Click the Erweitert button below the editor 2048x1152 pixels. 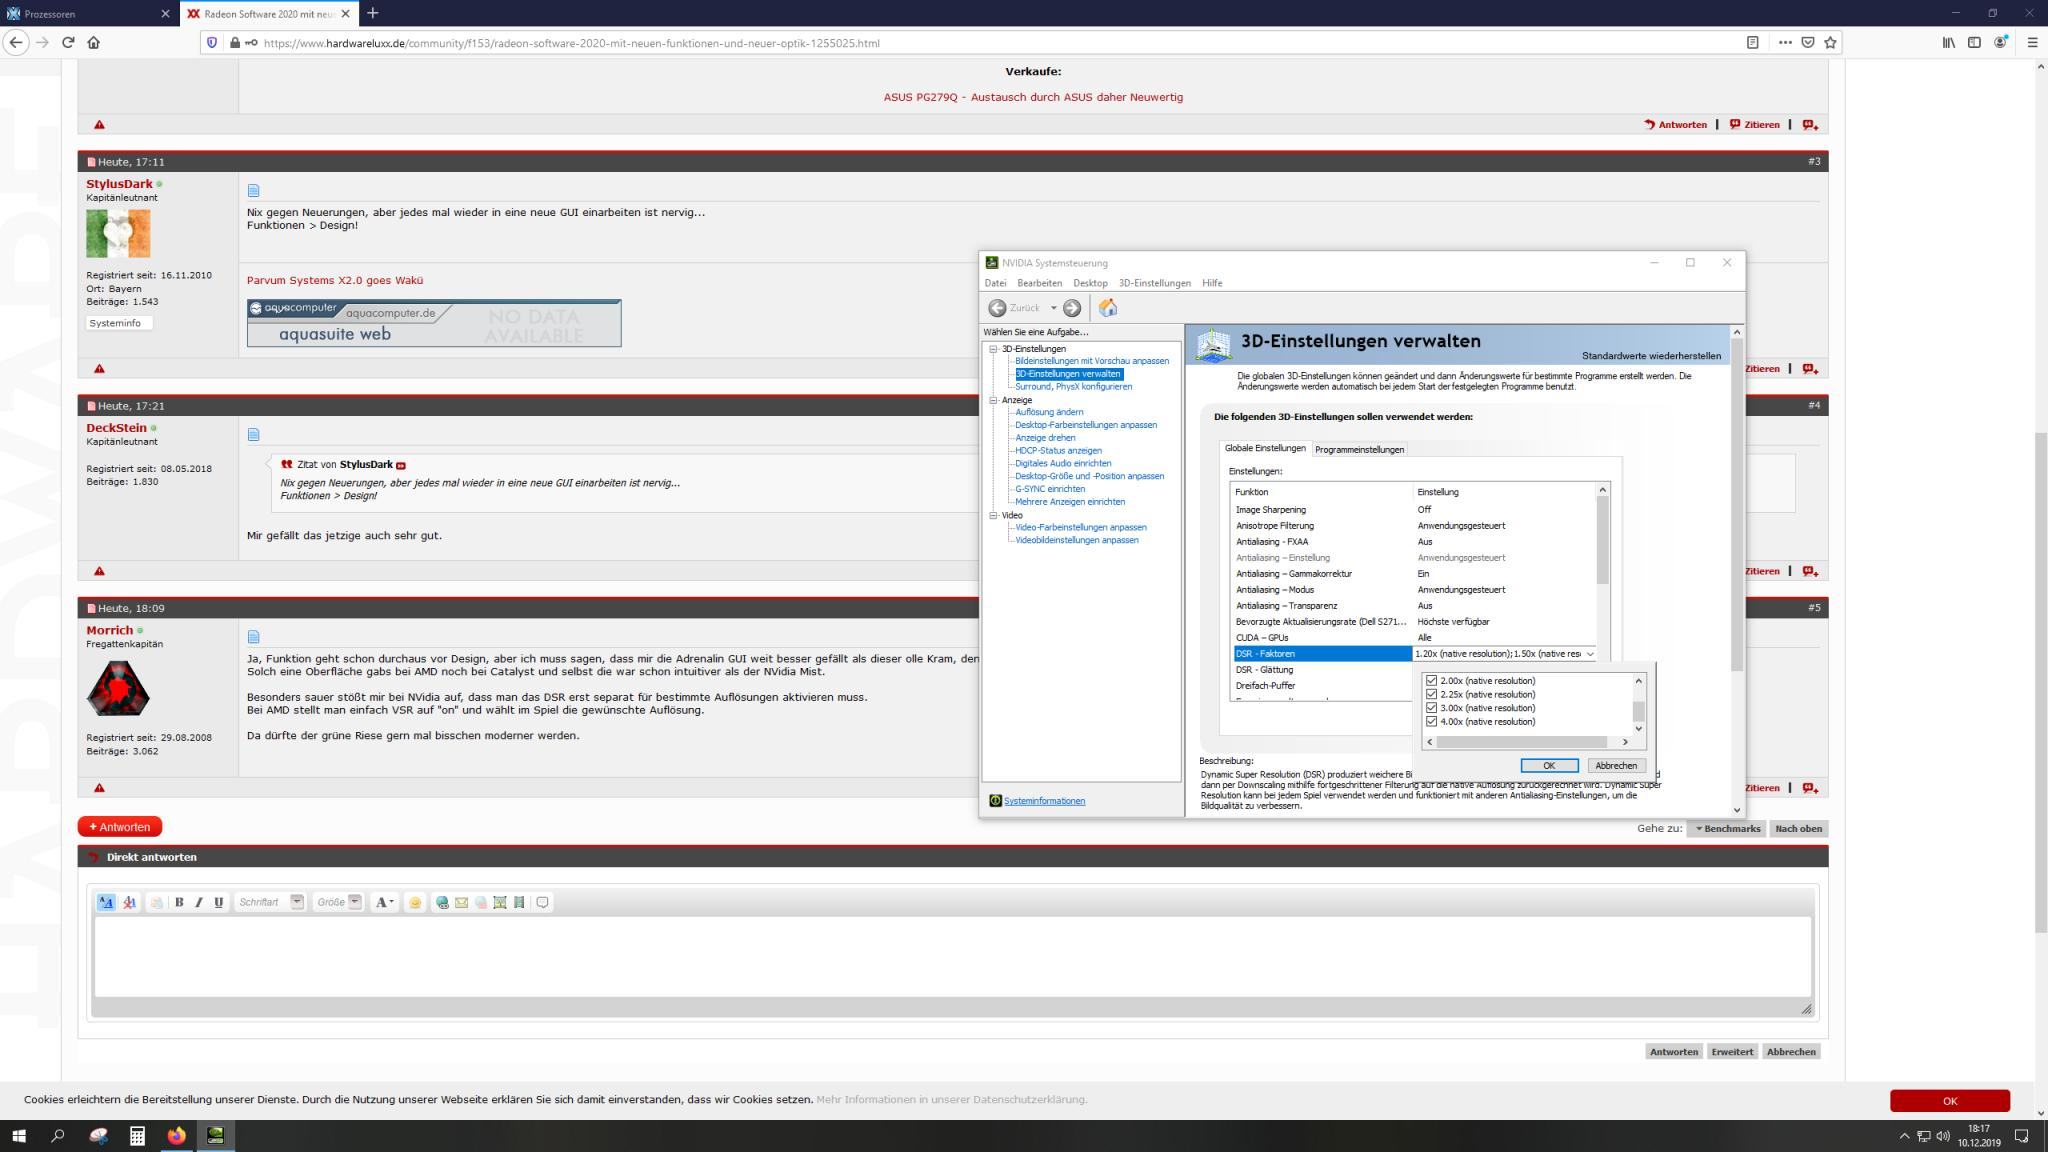tap(1732, 1052)
